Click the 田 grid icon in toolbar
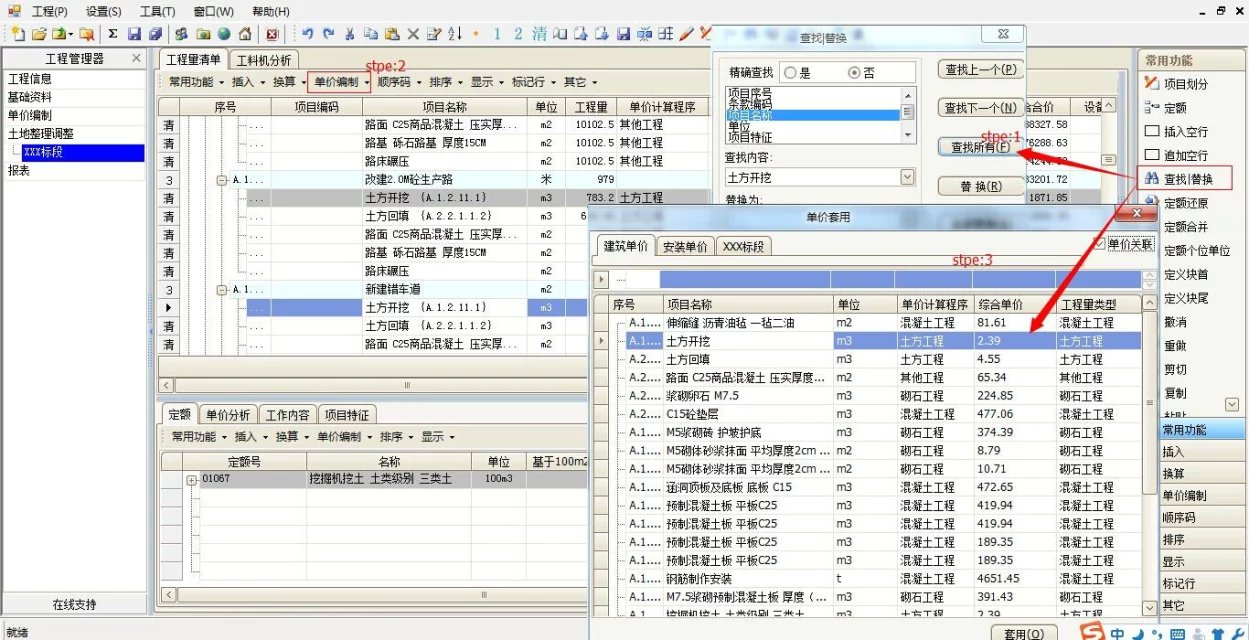The height and width of the screenshot is (640, 1249). [665, 34]
